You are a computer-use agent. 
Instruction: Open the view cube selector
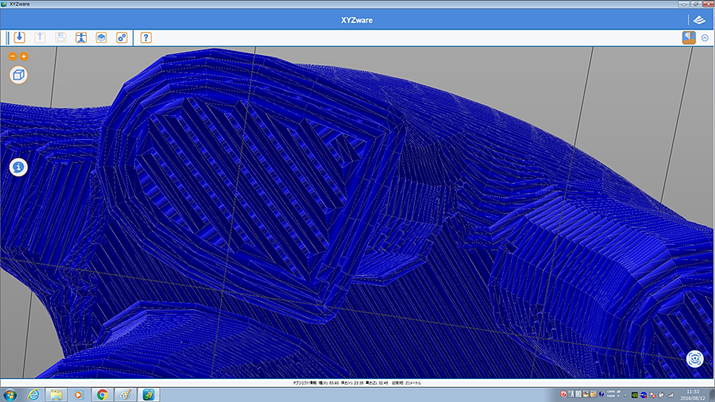pos(18,75)
